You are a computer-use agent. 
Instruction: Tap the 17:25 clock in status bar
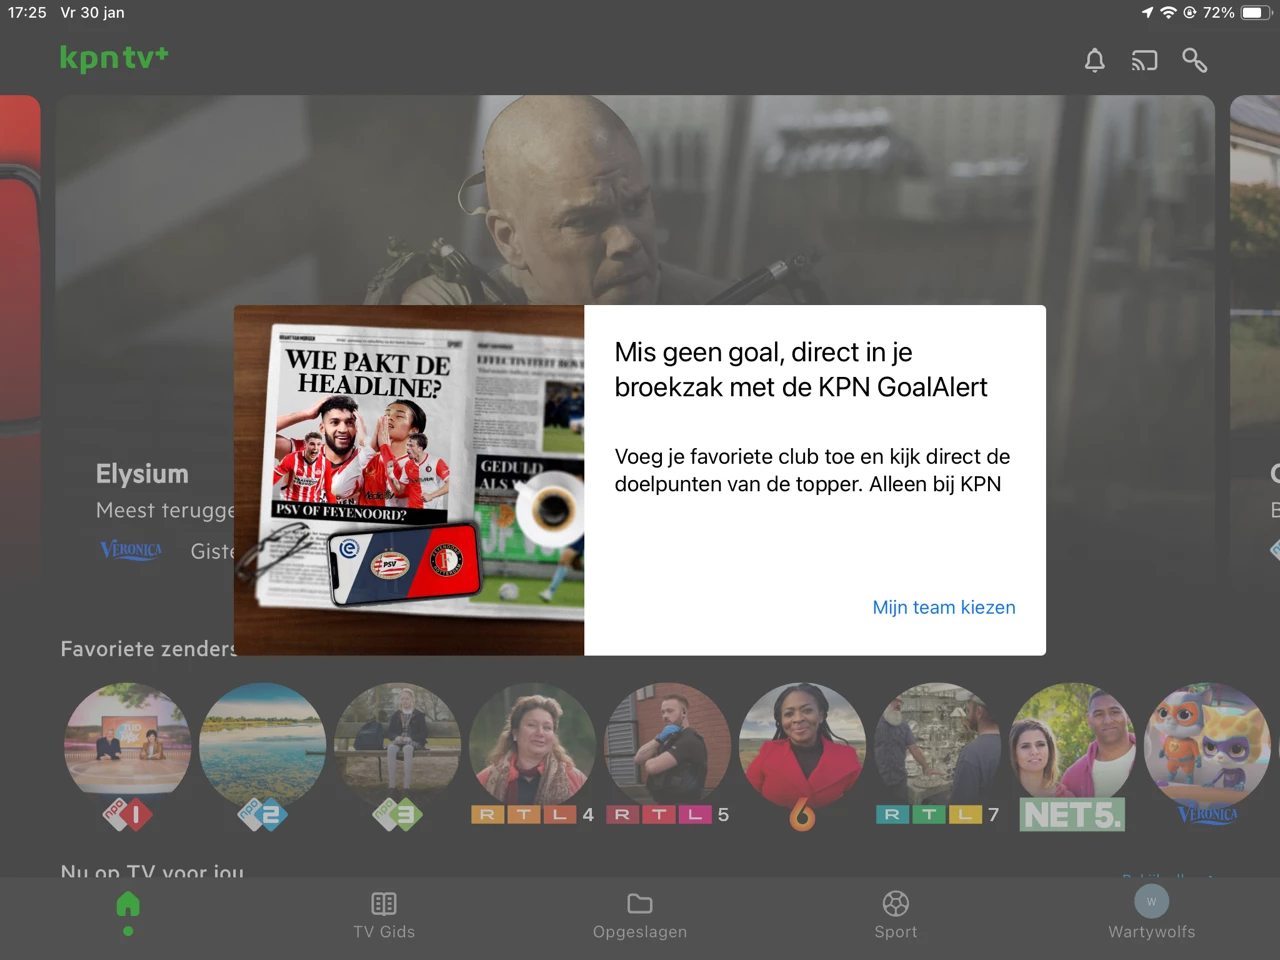click(27, 13)
